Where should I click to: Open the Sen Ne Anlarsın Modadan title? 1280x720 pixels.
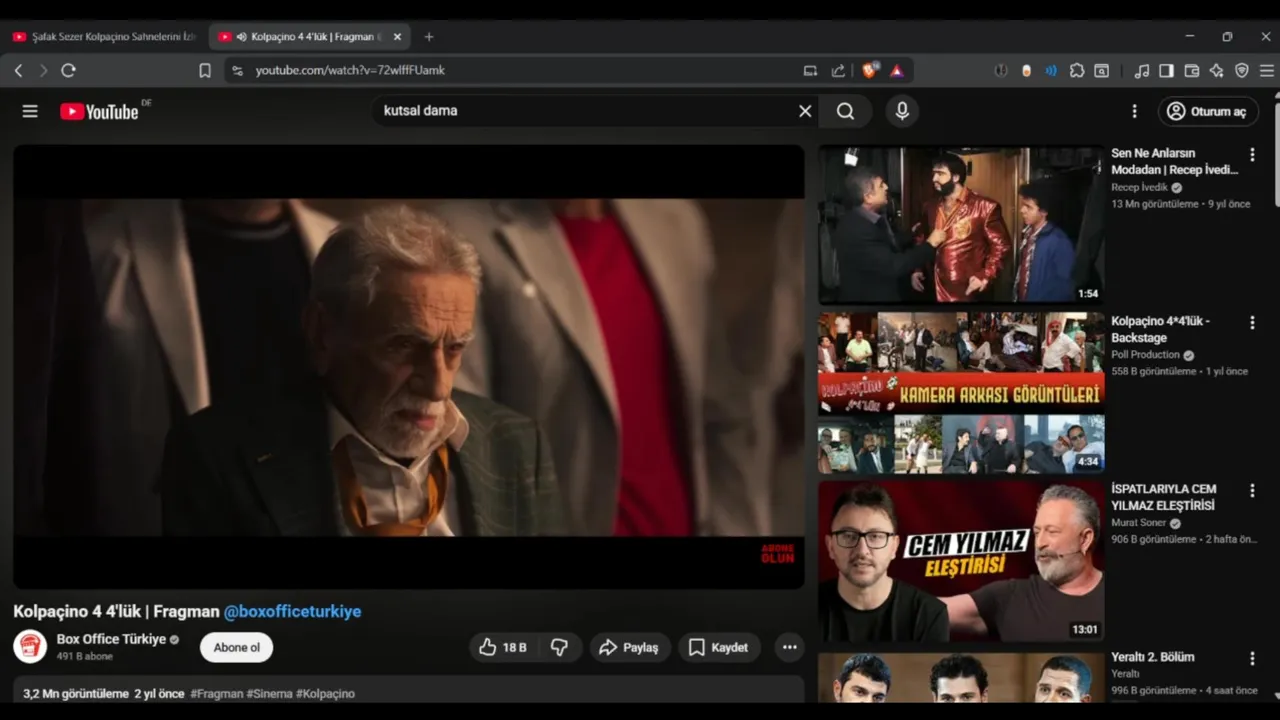(1174, 161)
